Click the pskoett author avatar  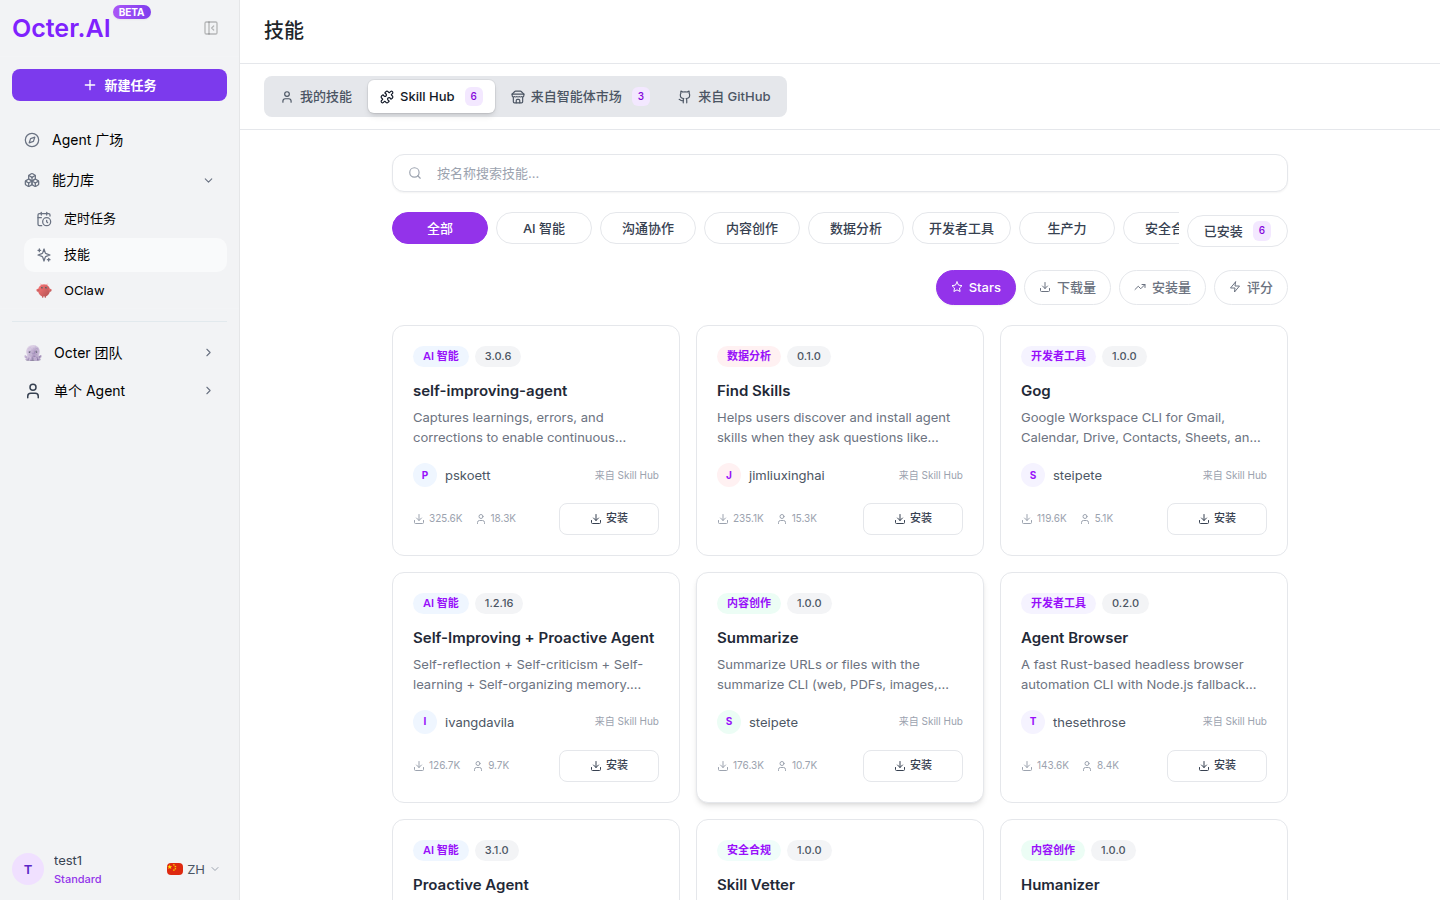pyautogui.click(x=425, y=475)
